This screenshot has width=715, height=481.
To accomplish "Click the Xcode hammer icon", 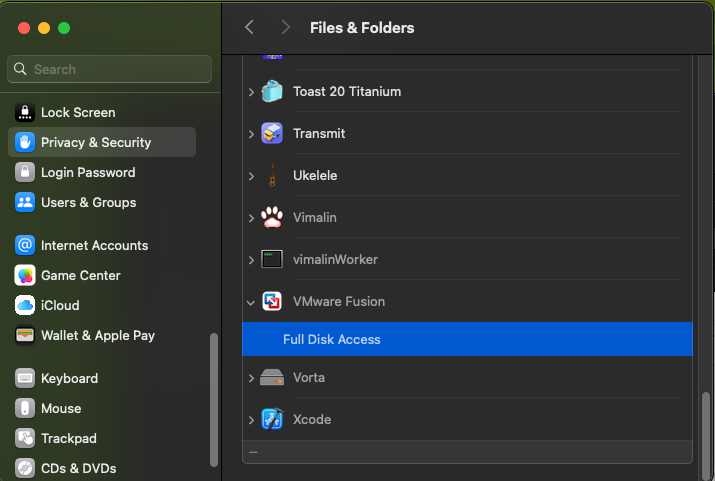I will pyautogui.click(x=272, y=419).
